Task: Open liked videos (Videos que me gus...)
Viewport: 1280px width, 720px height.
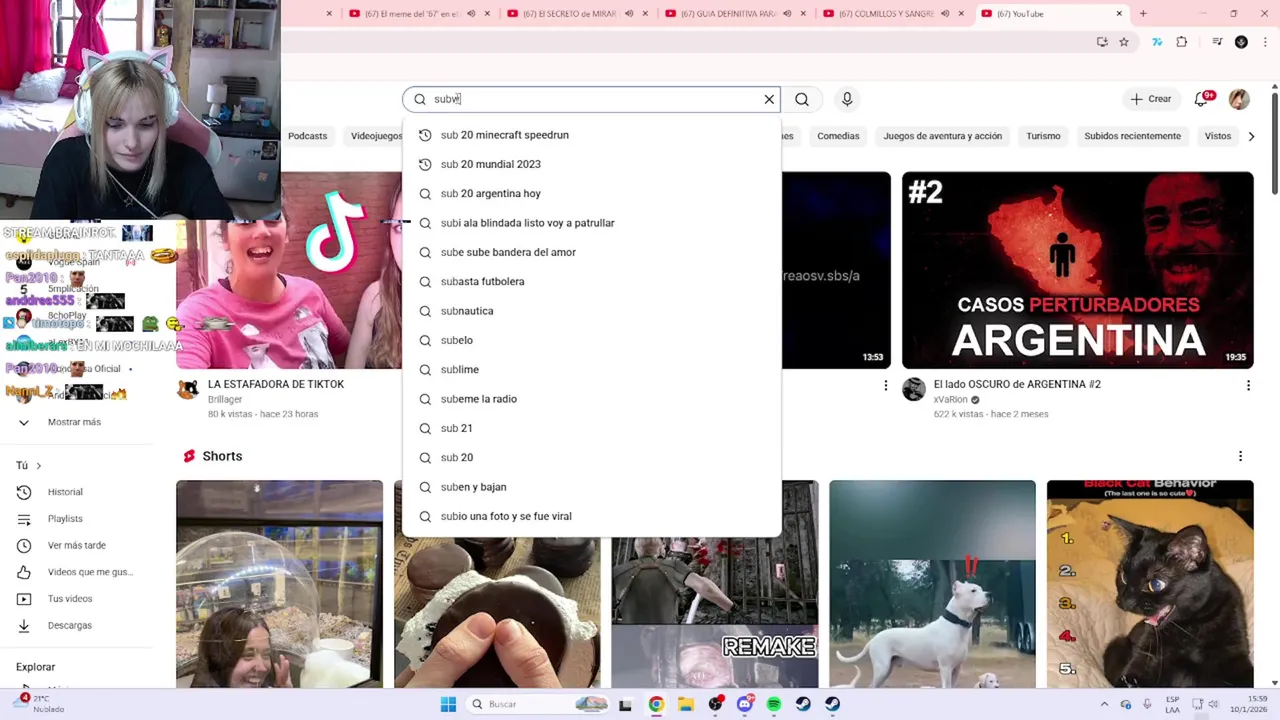Action: [90, 572]
